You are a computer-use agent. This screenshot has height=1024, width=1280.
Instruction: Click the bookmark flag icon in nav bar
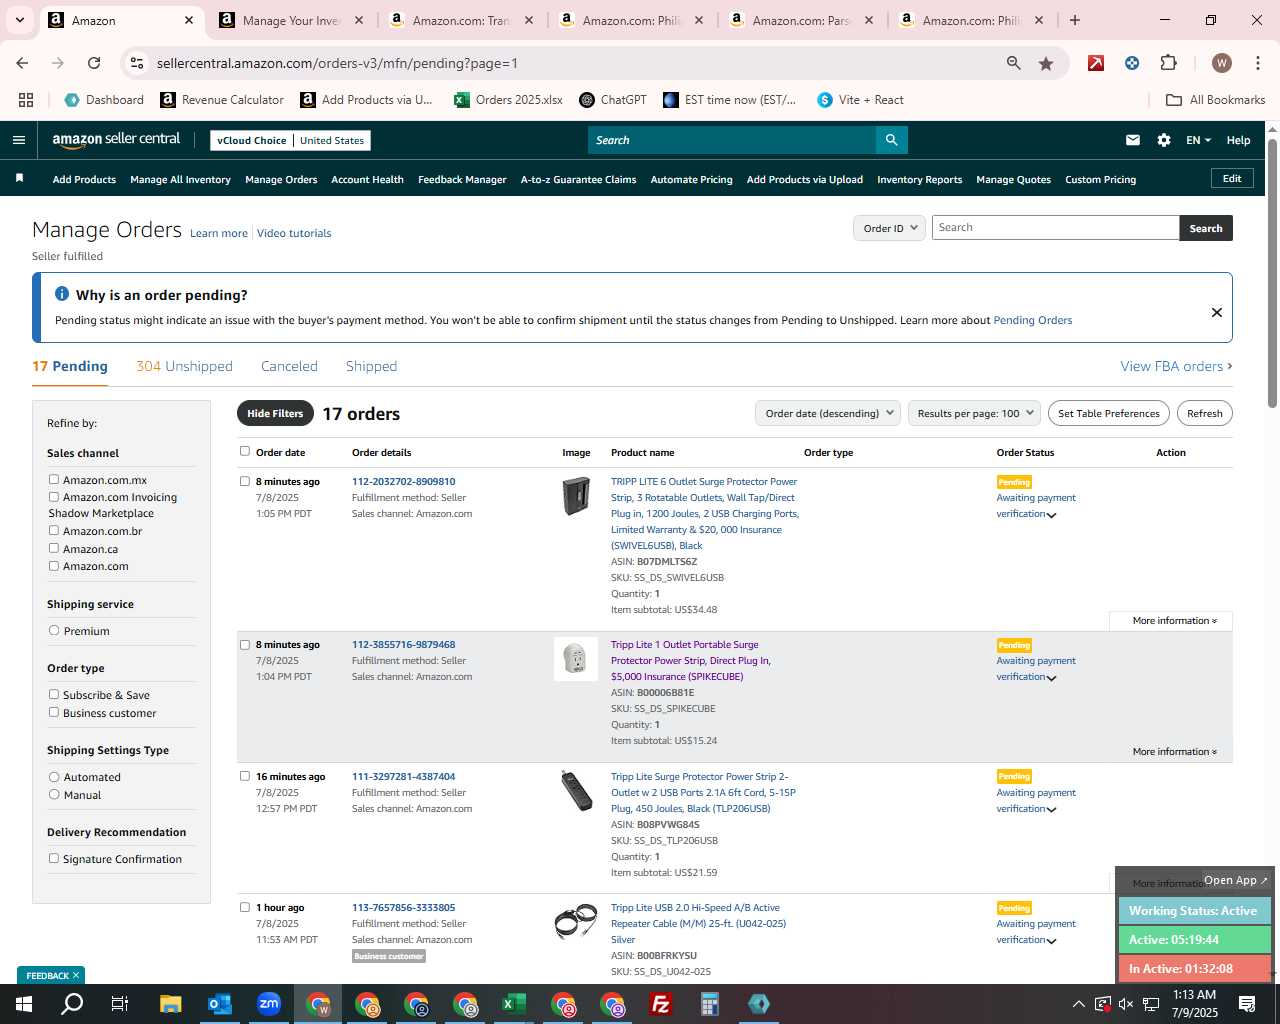(19, 179)
